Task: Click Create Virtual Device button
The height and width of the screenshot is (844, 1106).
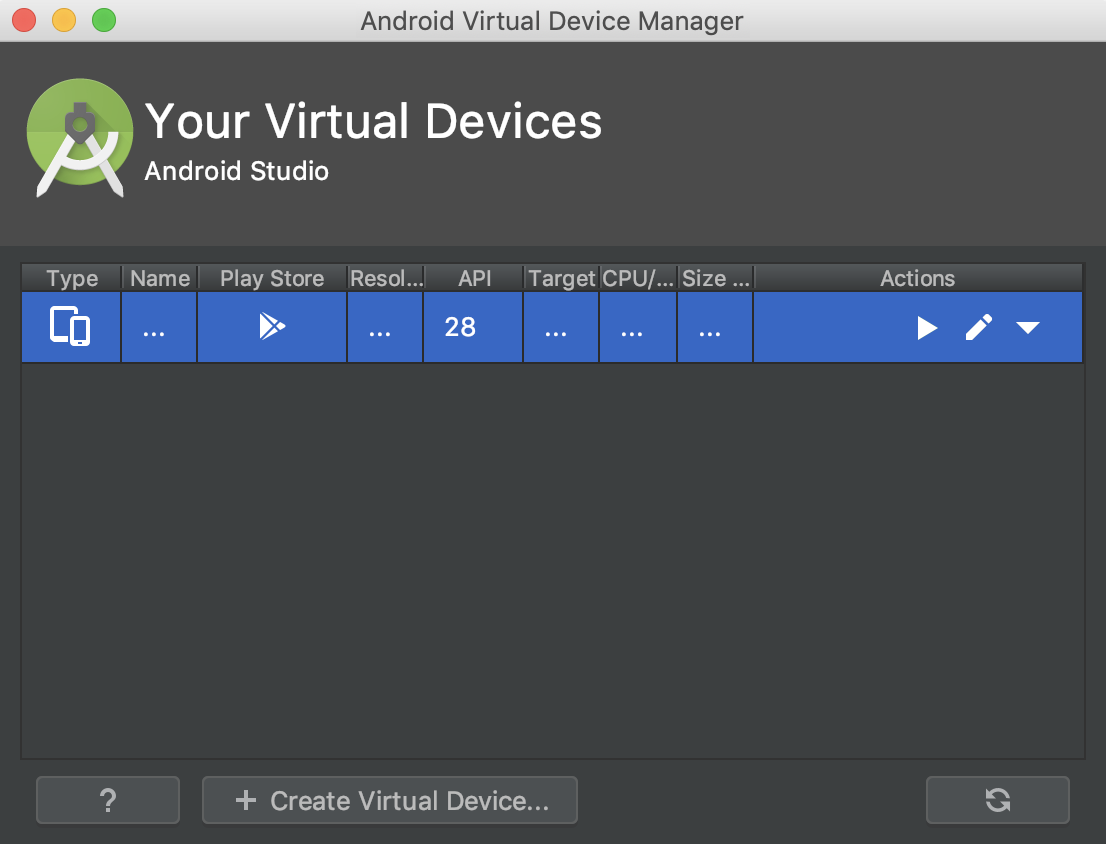Action: (389, 800)
